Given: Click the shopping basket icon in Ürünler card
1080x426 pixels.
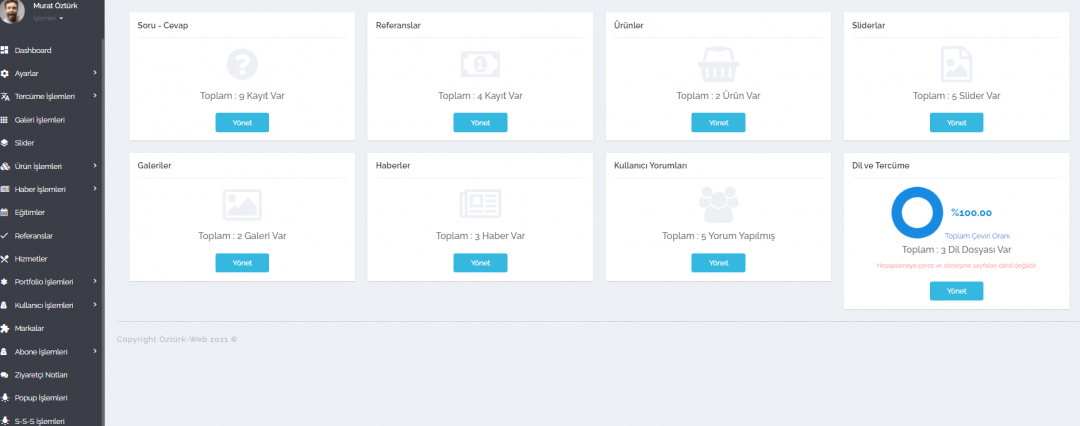Looking at the screenshot, I should pos(718,64).
